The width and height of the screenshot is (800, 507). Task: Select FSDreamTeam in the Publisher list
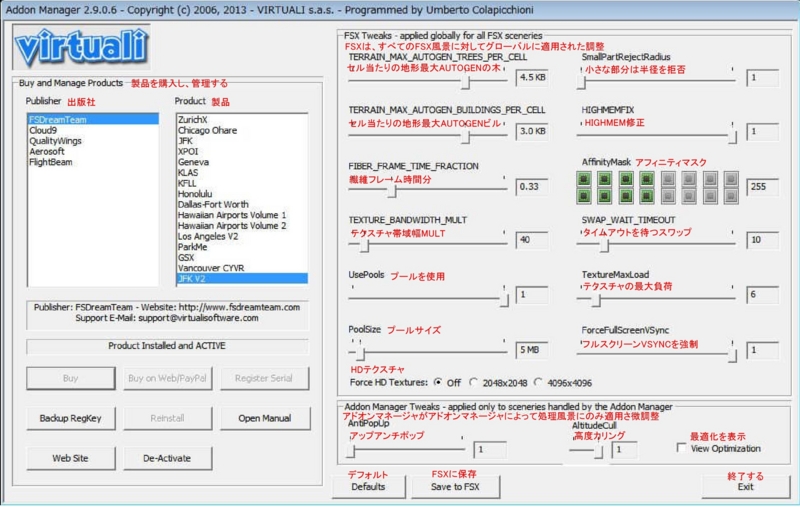(92, 119)
